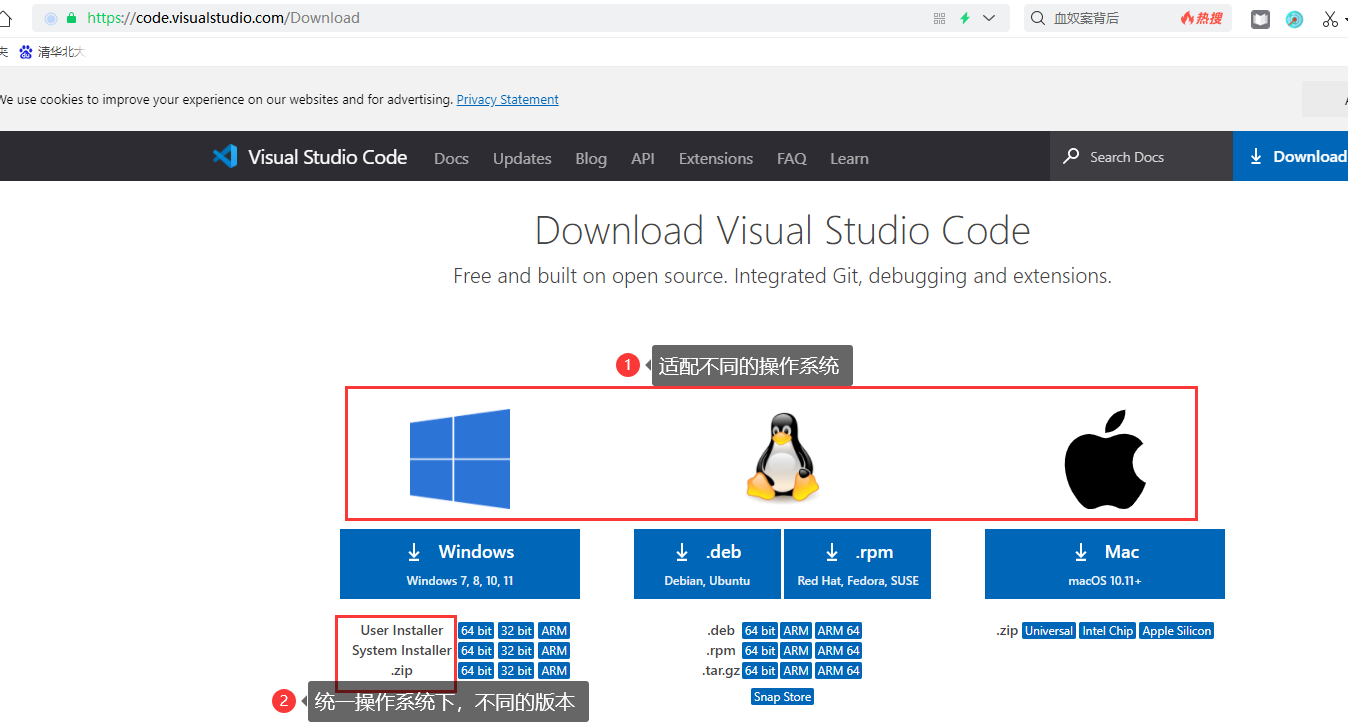Download the Mac macOS build
The image size is (1348, 722).
[1105, 564]
